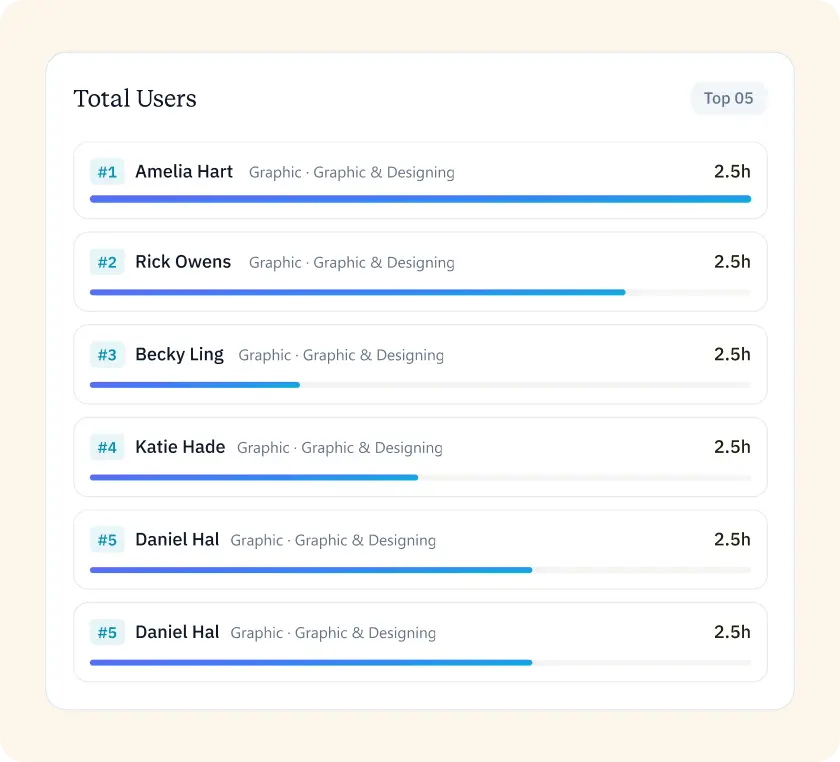The height and width of the screenshot is (762, 840).
Task: Click the 2.5h label on Amelia Hart's row
Action: 732,171
